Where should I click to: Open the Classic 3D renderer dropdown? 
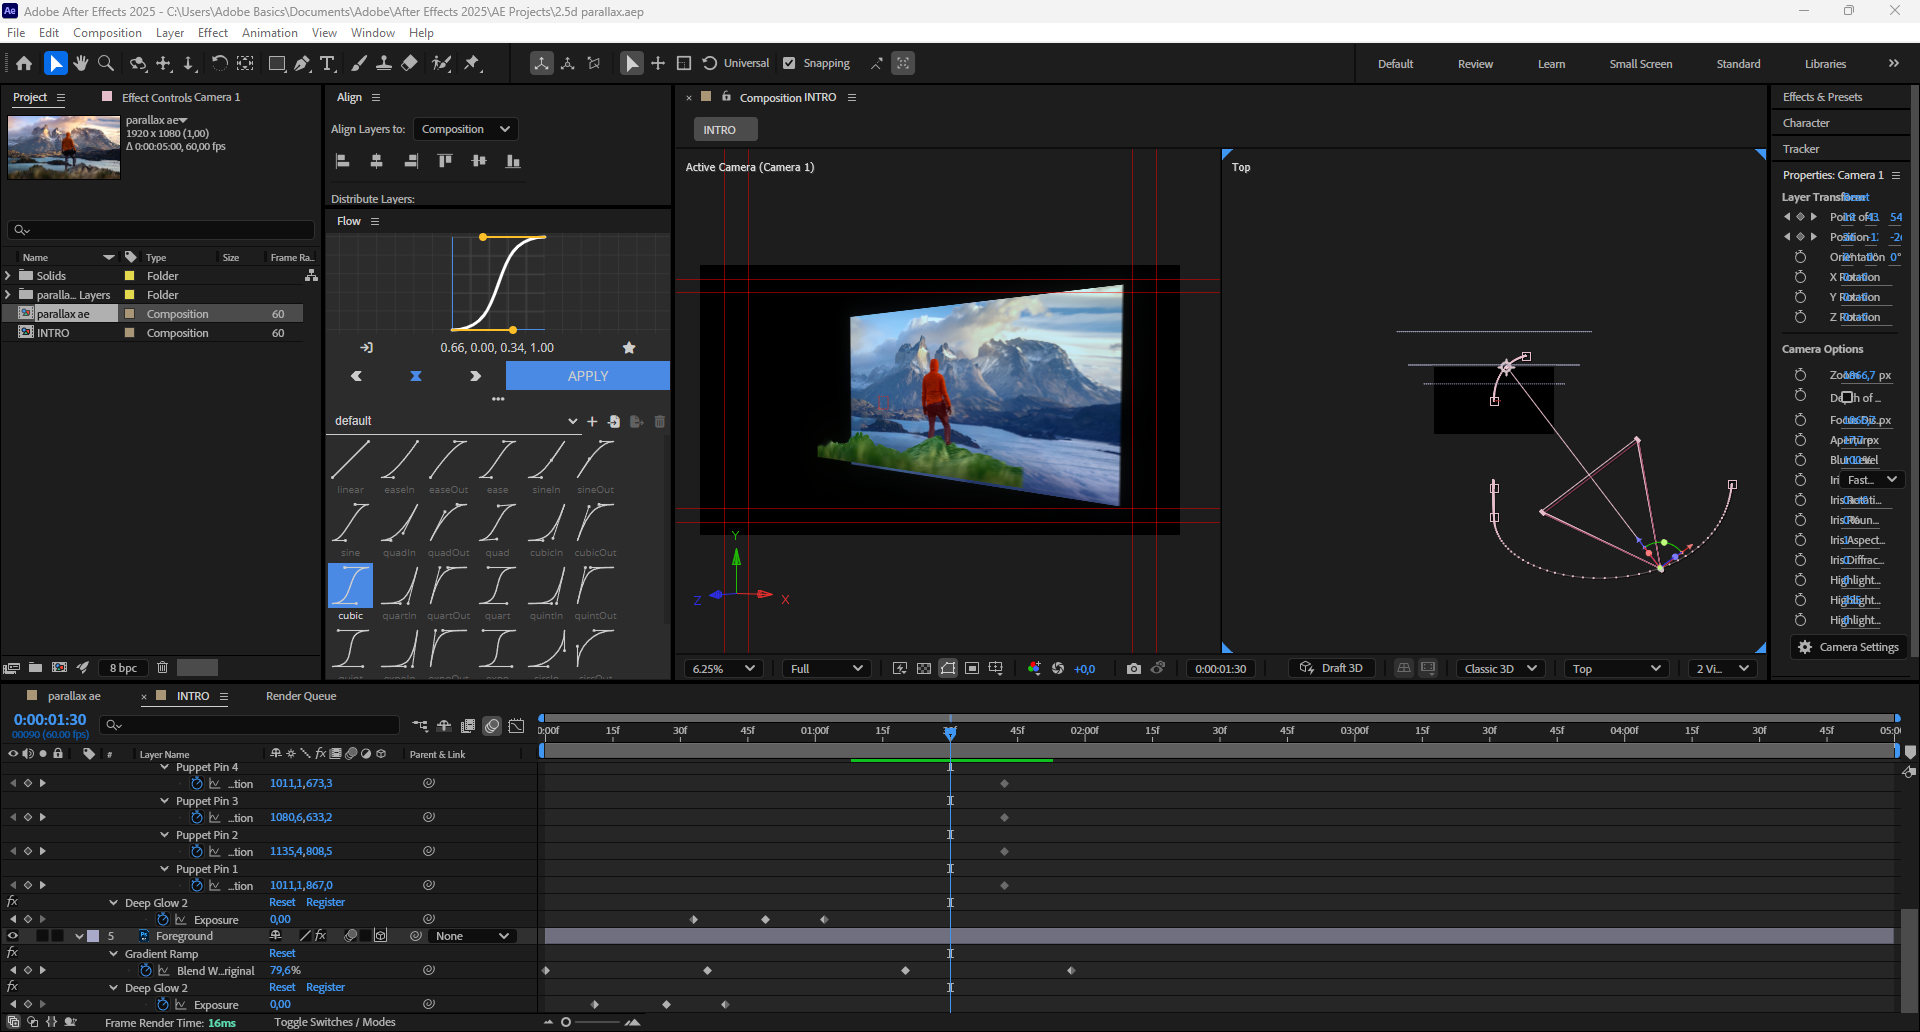click(x=1500, y=669)
